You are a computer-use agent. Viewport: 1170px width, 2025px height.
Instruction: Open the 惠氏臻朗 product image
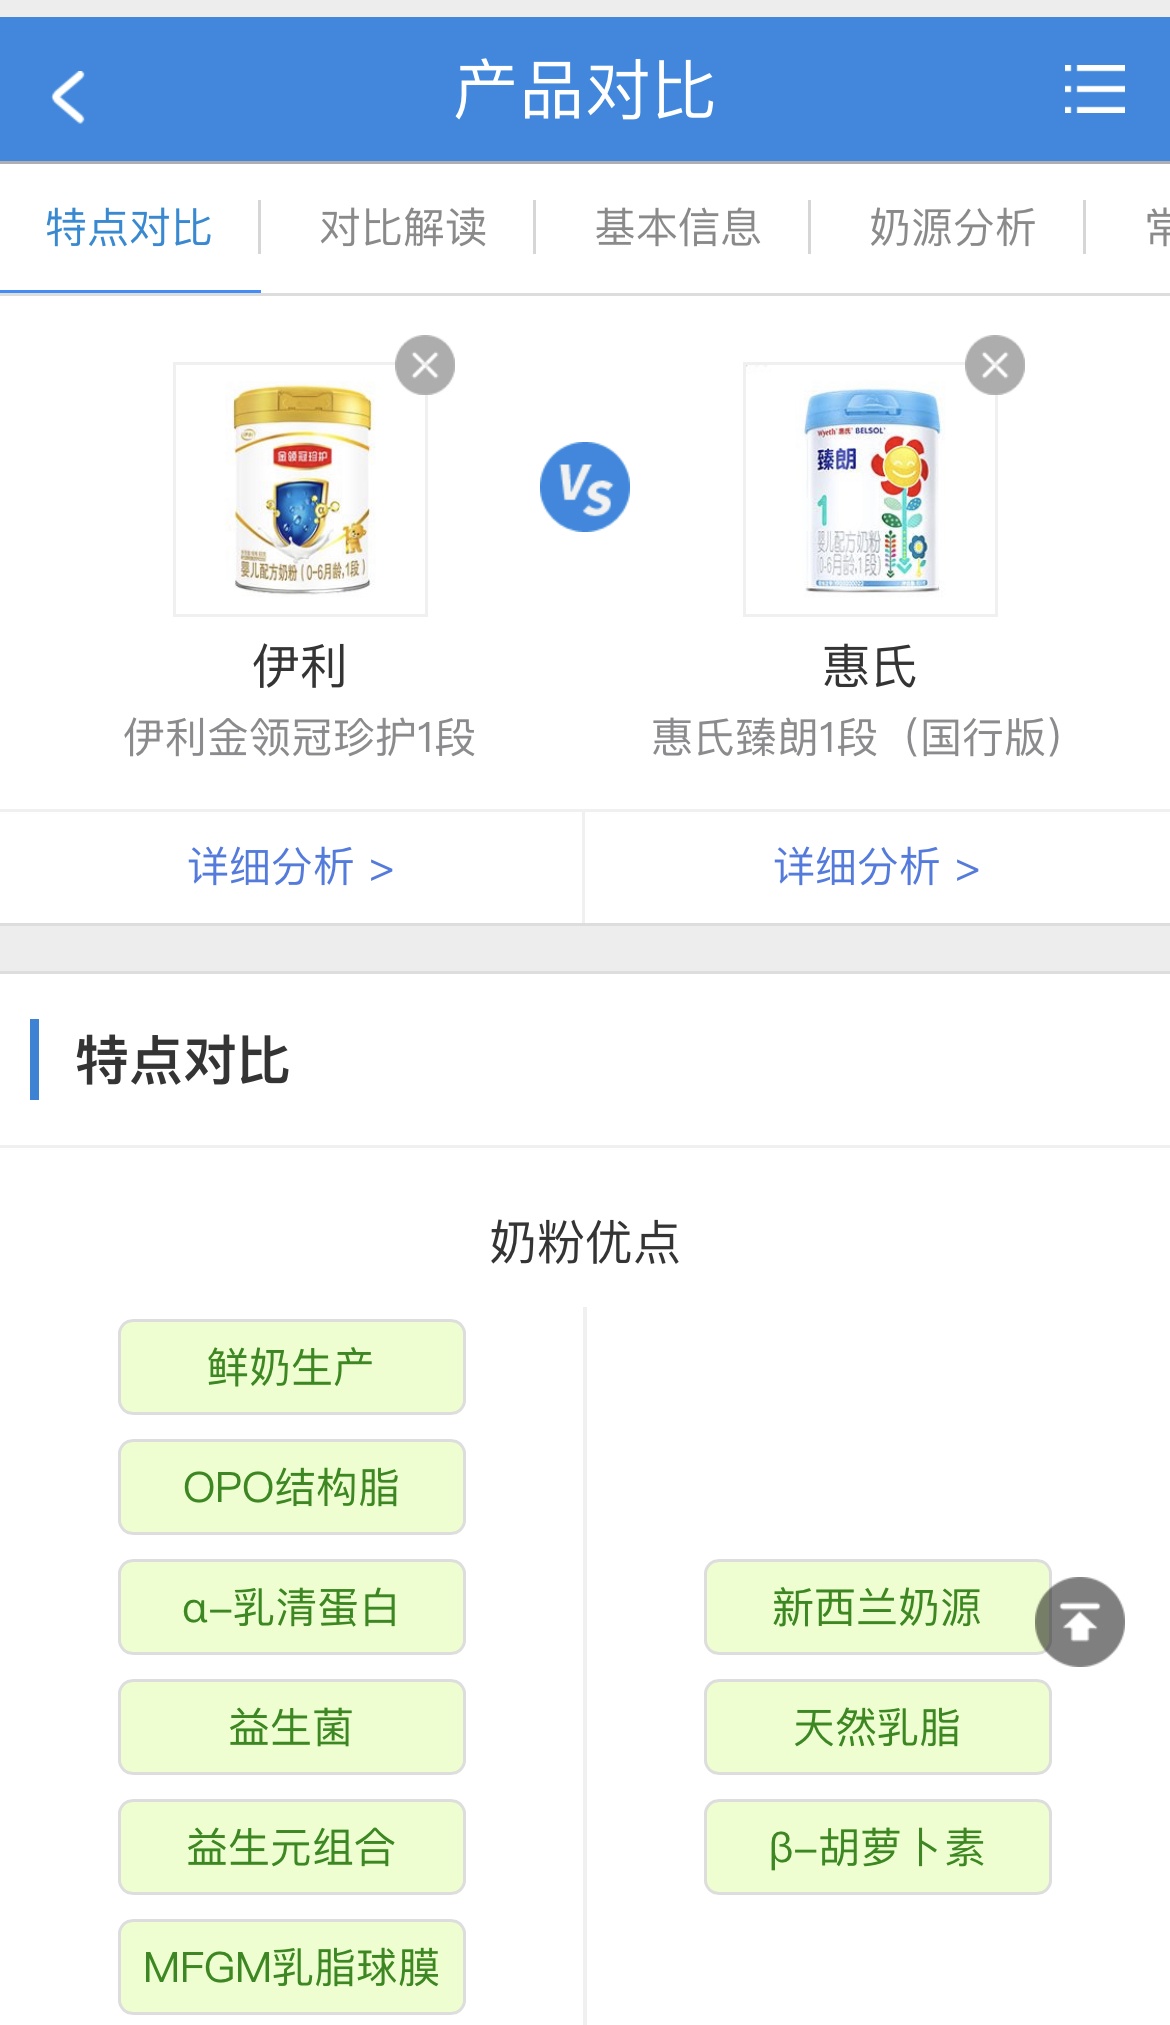(870, 489)
